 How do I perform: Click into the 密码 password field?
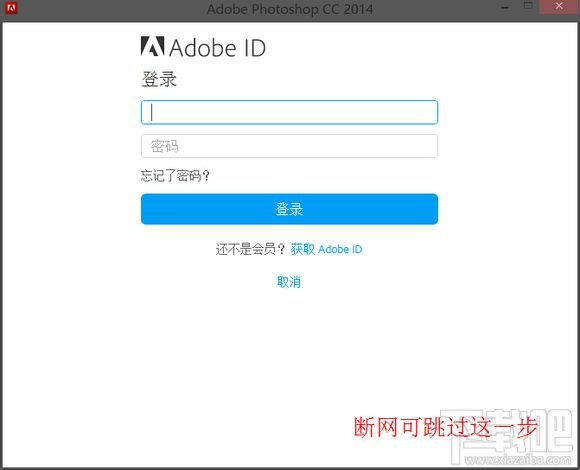click(289, 146)
